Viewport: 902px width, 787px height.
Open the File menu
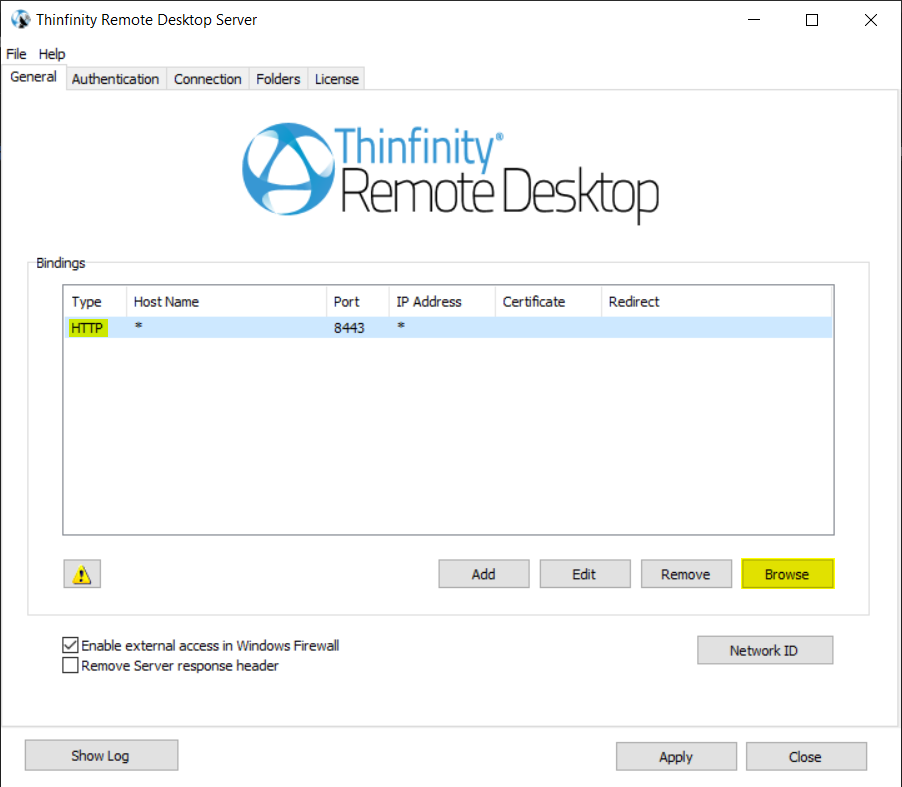tap(16, 54)
